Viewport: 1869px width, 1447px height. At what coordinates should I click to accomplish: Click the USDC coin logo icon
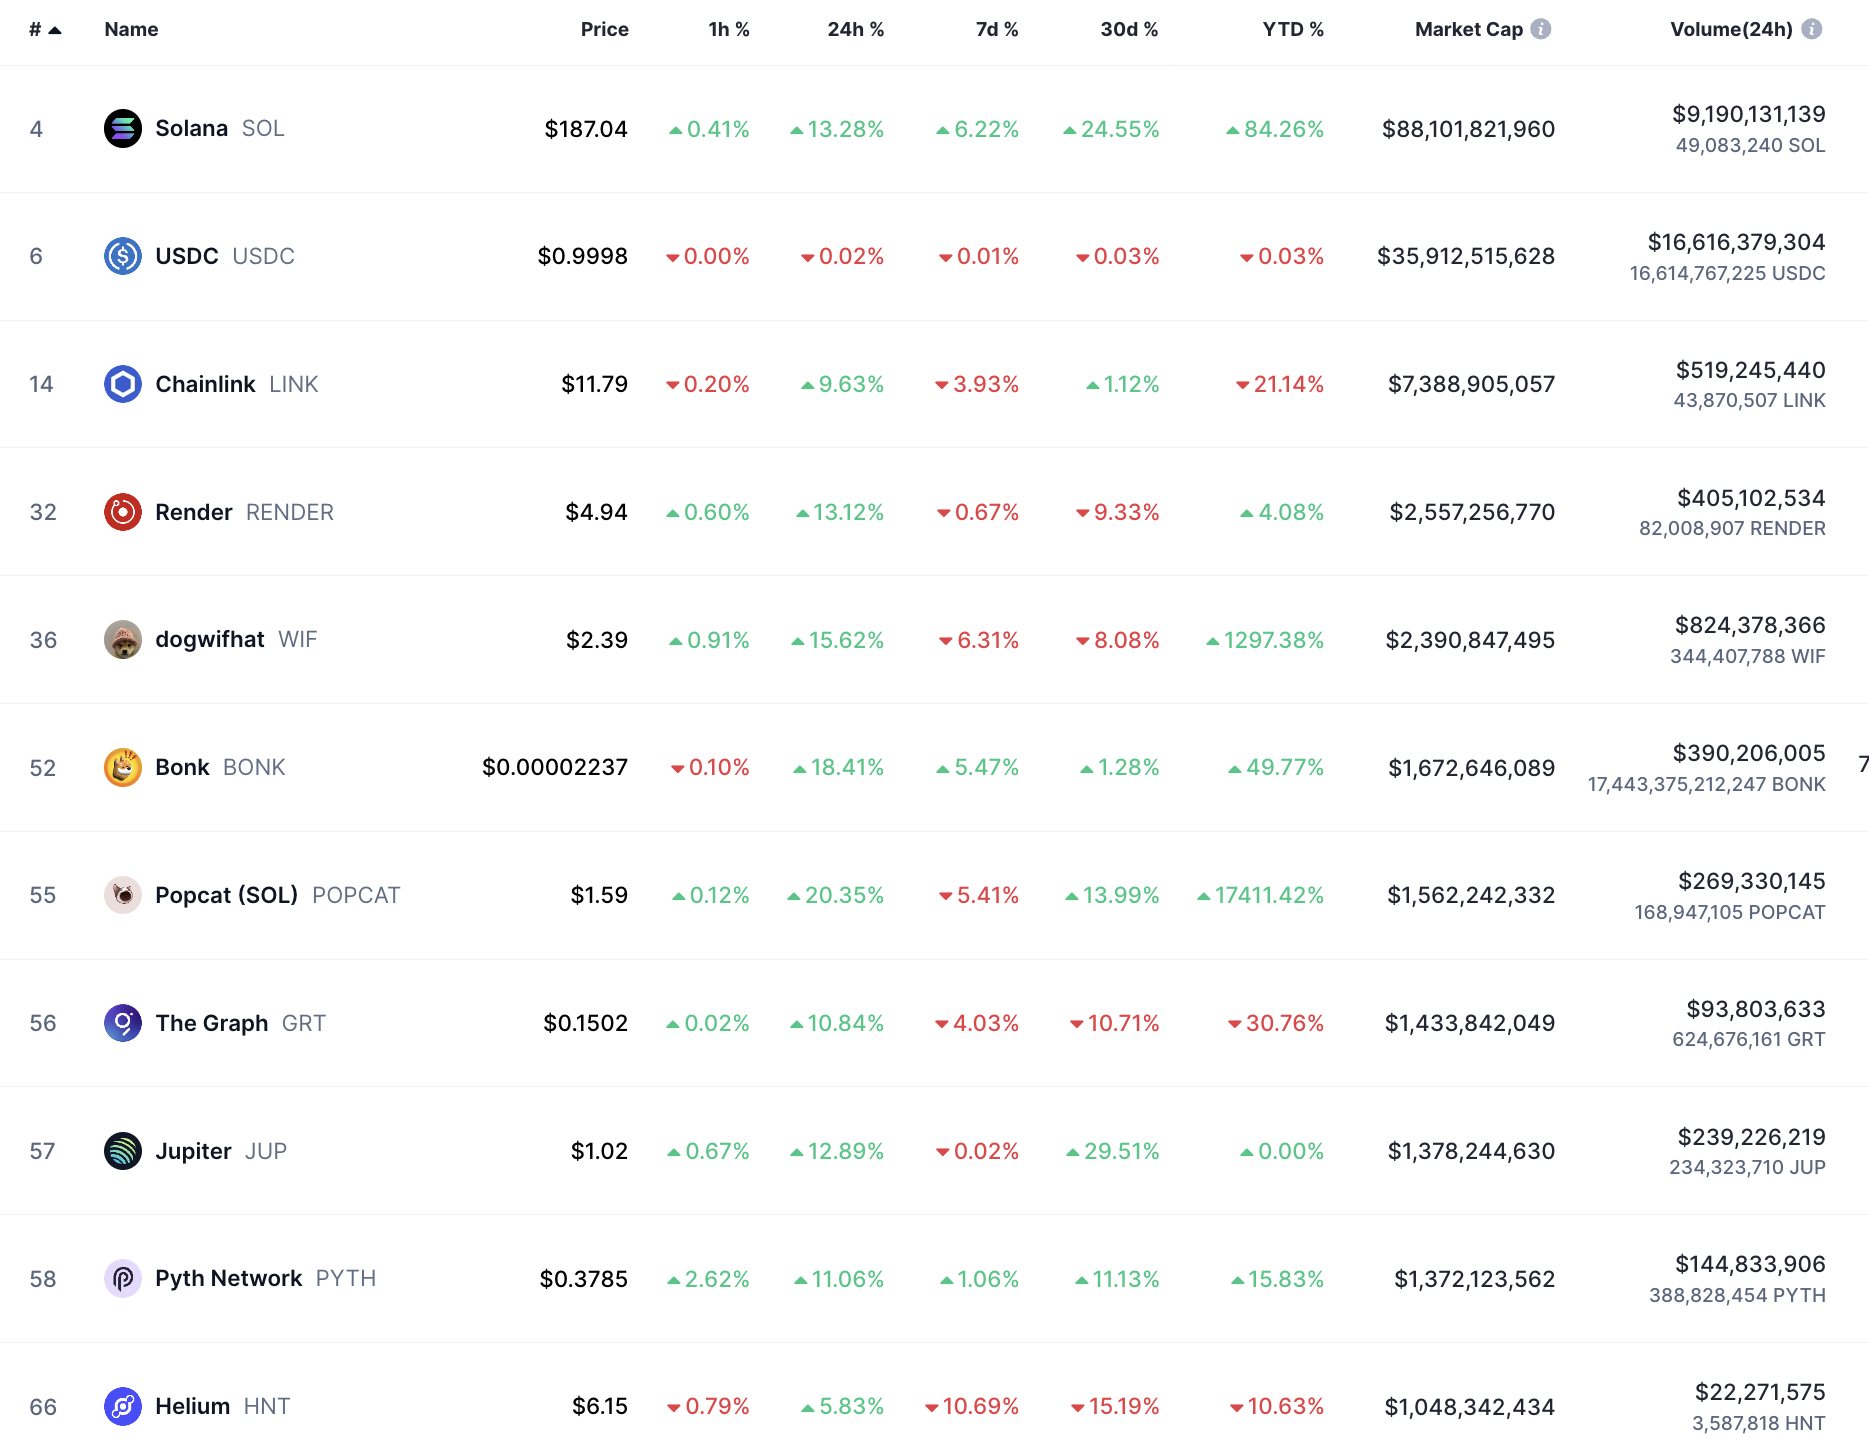pos(122,256)
